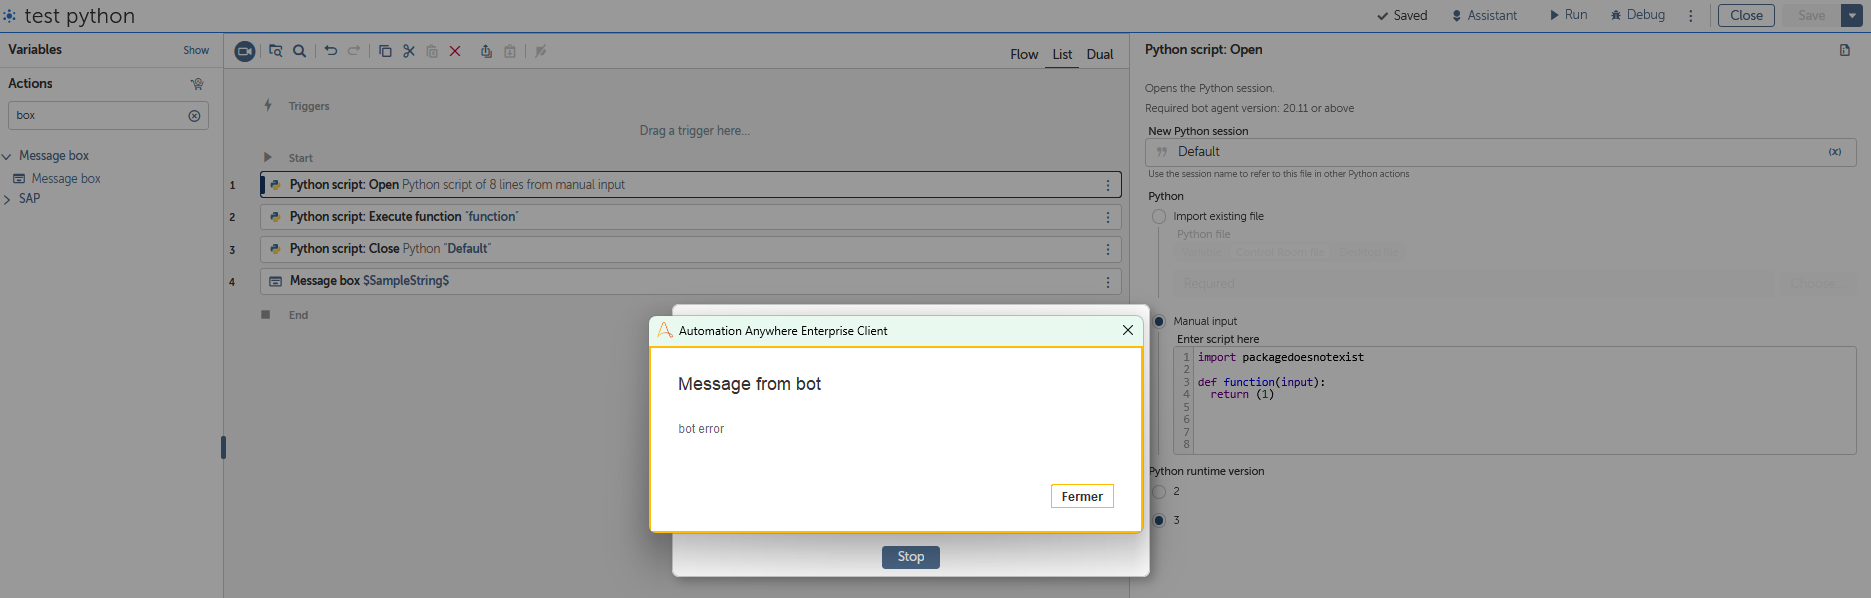Switch to Dual view
Viewport: 1871px width, 598px height.
coord(1100,55)
